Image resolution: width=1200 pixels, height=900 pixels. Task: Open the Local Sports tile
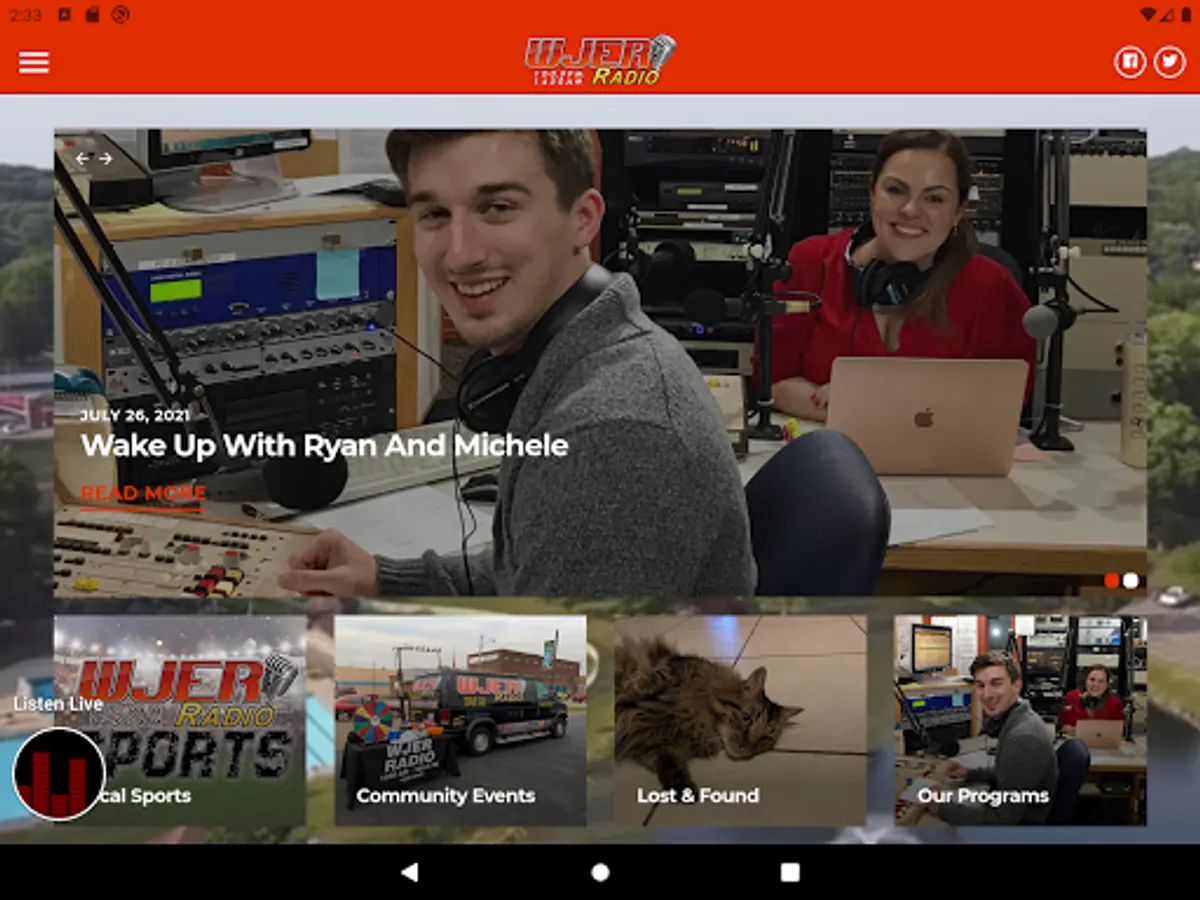[180, 720]
